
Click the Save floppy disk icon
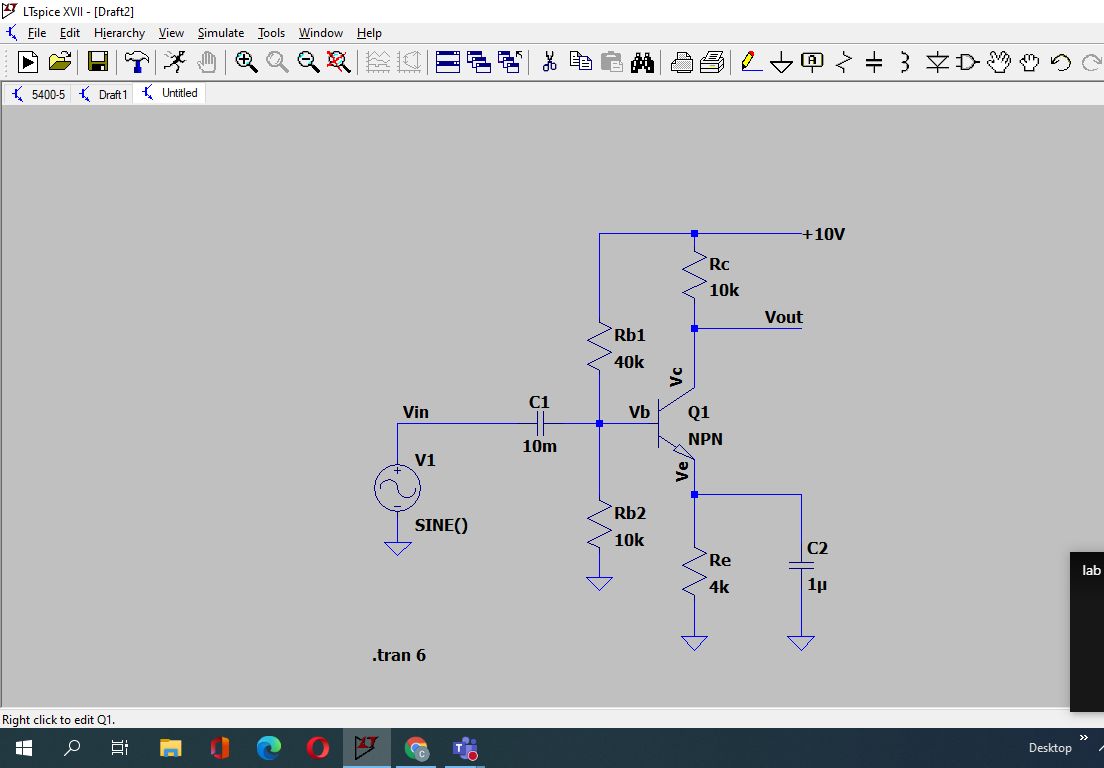click(98, 62)
